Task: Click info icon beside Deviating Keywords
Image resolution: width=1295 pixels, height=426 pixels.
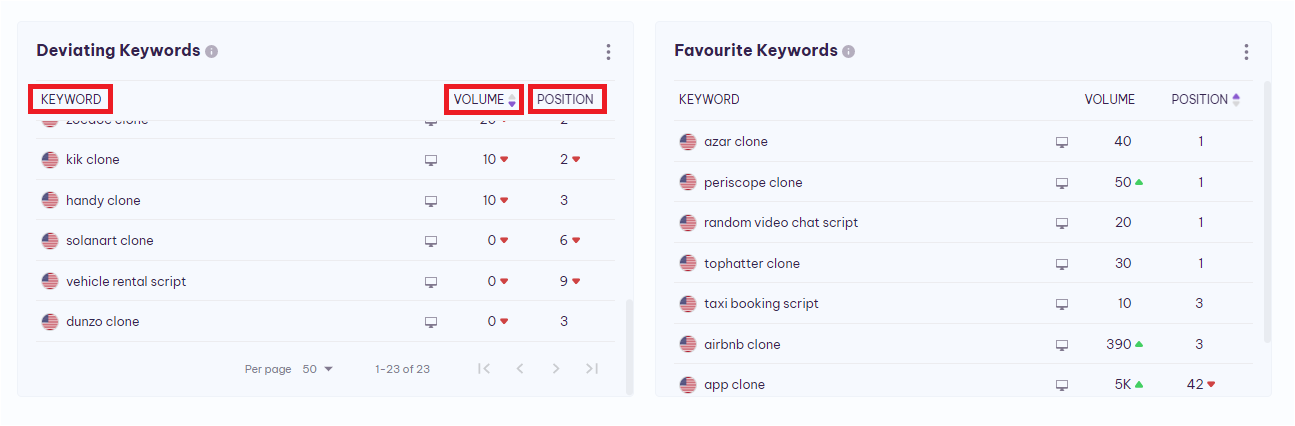Action: tap(211, 51)
